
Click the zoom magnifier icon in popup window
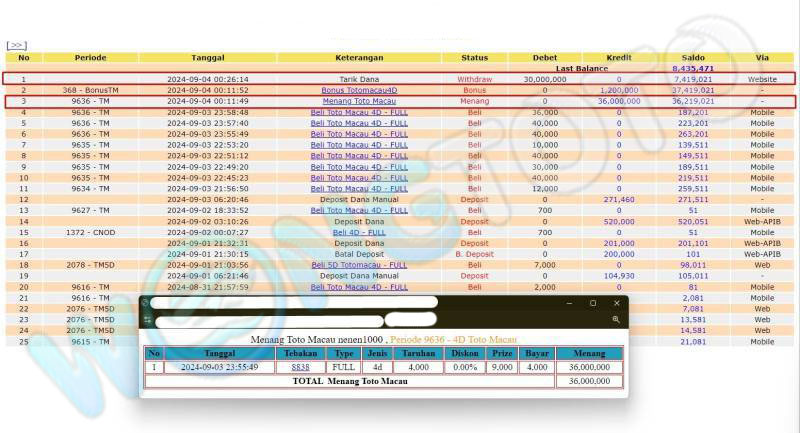click(616, 320)
